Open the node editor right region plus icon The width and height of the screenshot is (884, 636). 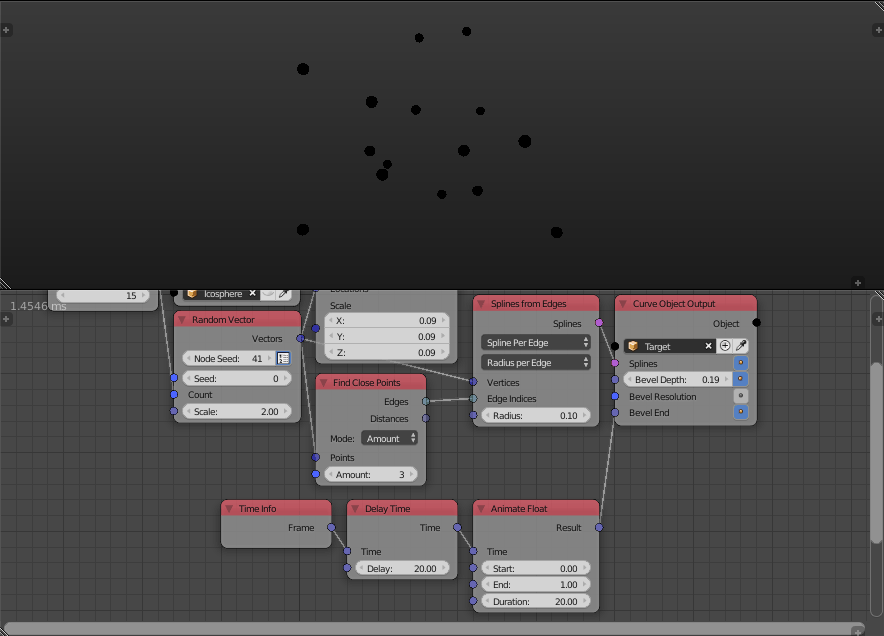point(878,319)
